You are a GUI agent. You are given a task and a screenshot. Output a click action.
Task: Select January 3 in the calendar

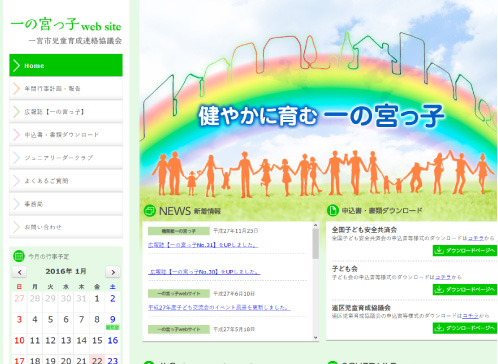(x=19, y=319)
